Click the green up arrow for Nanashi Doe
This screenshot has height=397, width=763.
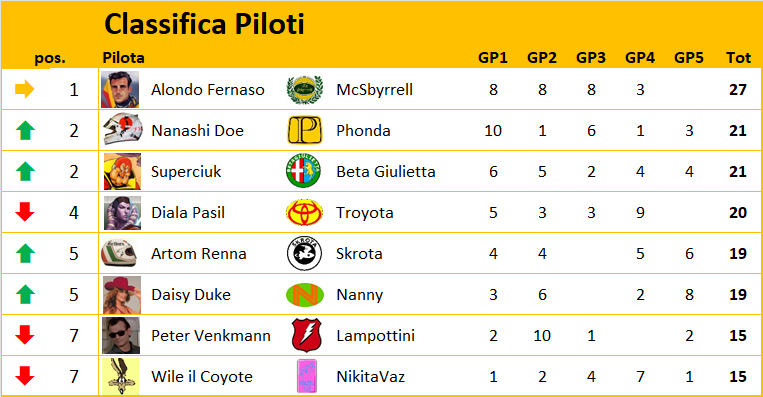(25, 130)
